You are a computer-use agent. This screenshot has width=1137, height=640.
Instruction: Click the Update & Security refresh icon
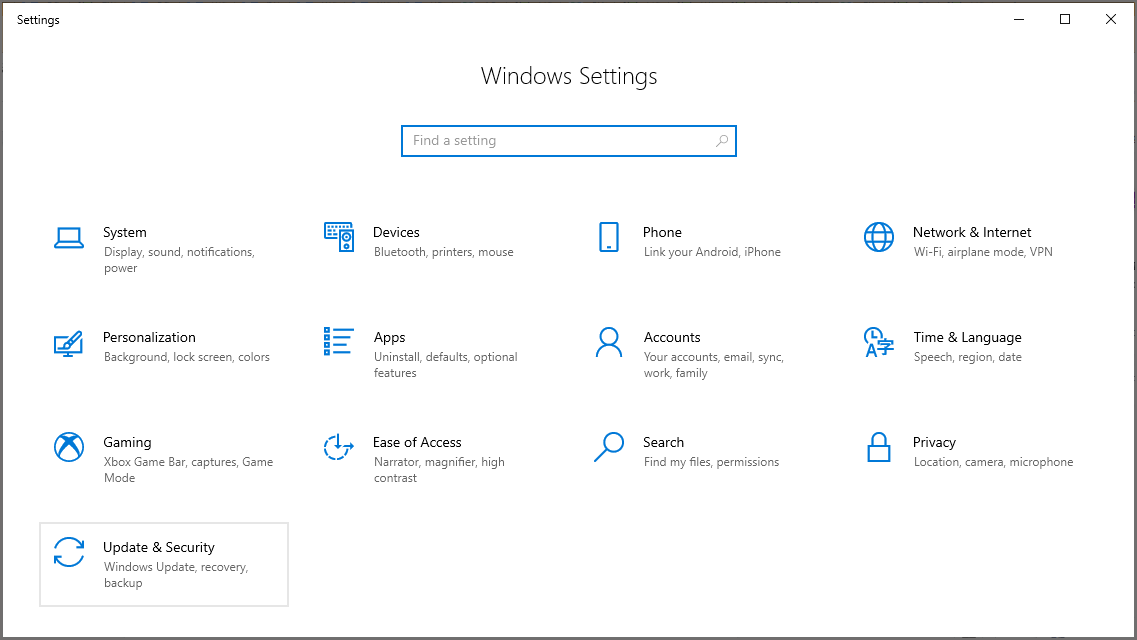[68, 552]
